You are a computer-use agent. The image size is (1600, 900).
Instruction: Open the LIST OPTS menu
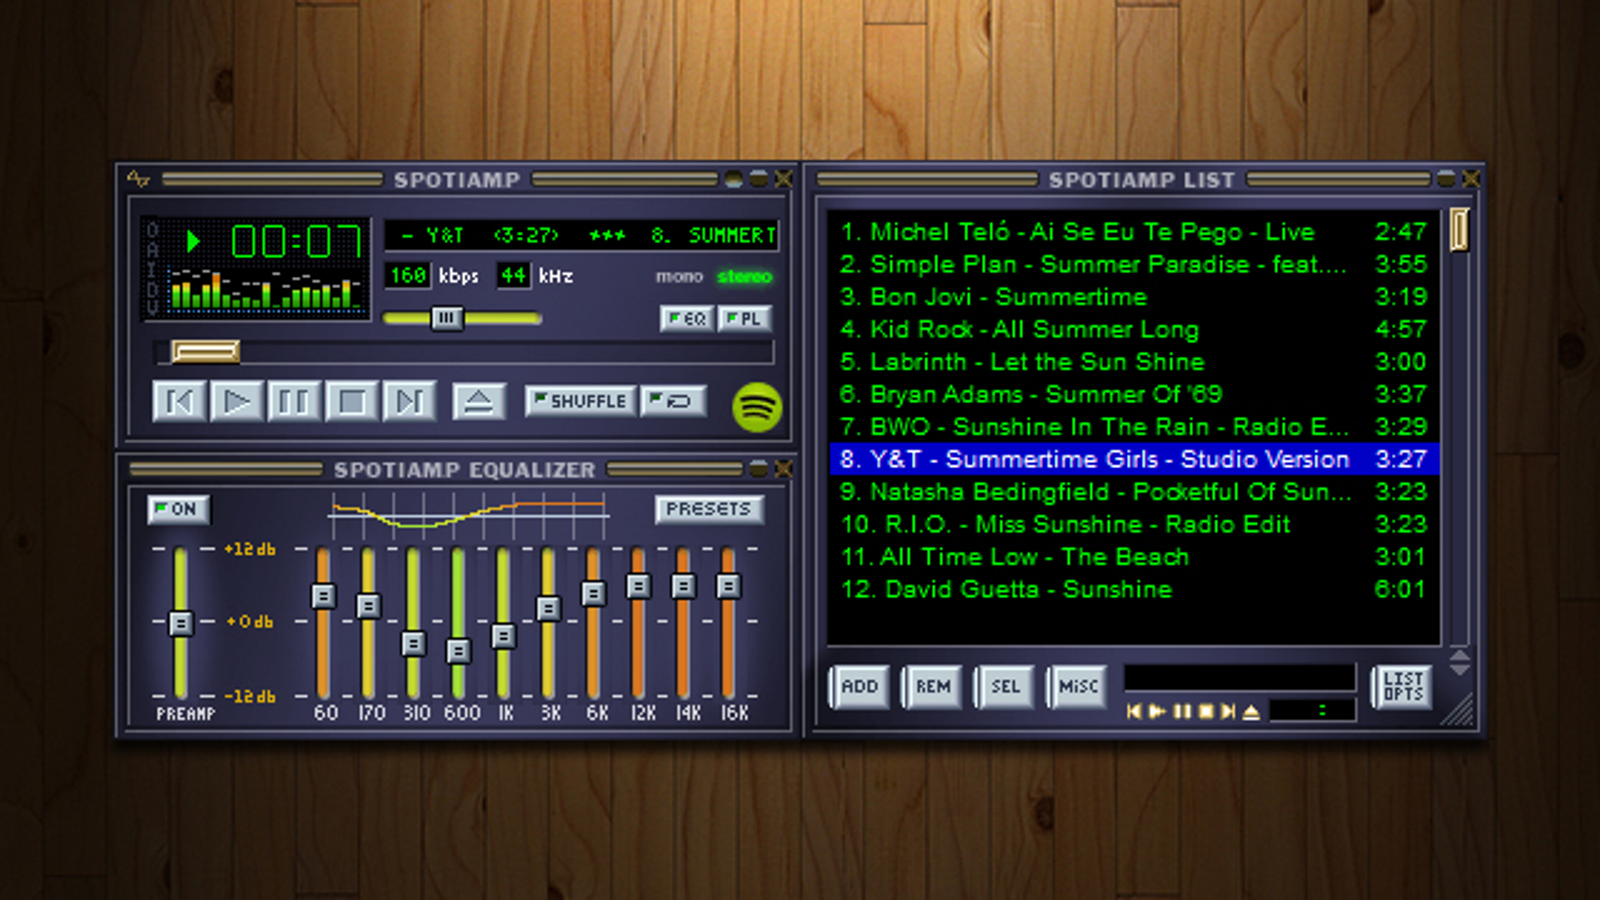point(1403,687)
